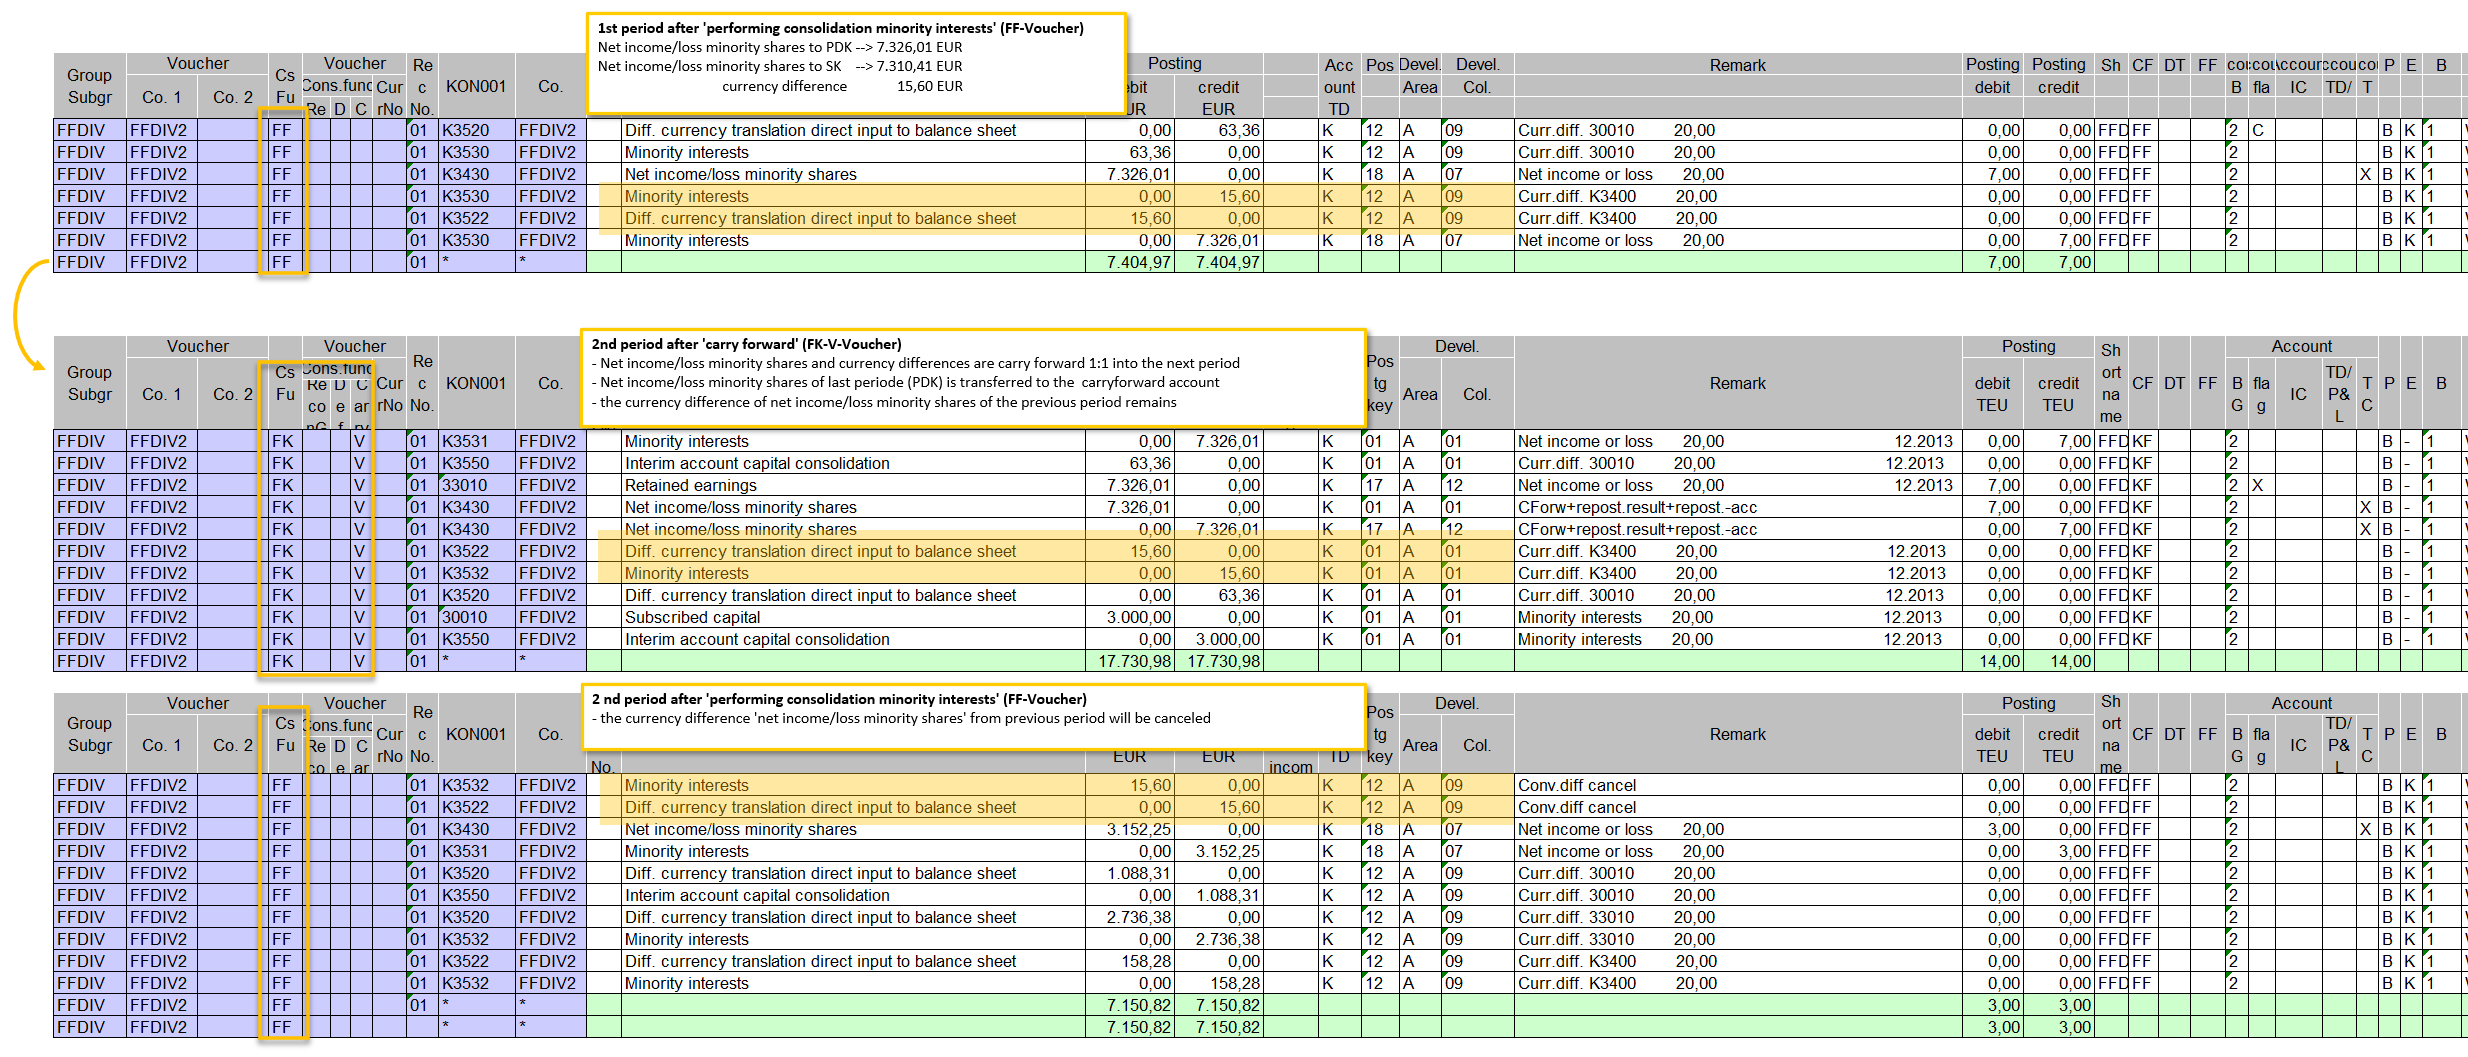The image size is (2468, 1057).
Task: Click the callout title '2nd period after carry forward (FK-V-Voucher)'
Action: click(746, 344)
